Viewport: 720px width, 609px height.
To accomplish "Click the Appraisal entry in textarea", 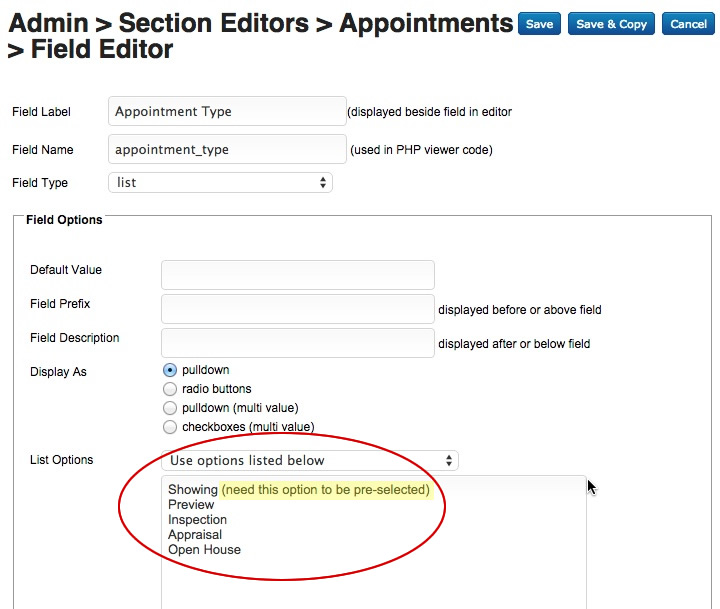I will 195,535.
